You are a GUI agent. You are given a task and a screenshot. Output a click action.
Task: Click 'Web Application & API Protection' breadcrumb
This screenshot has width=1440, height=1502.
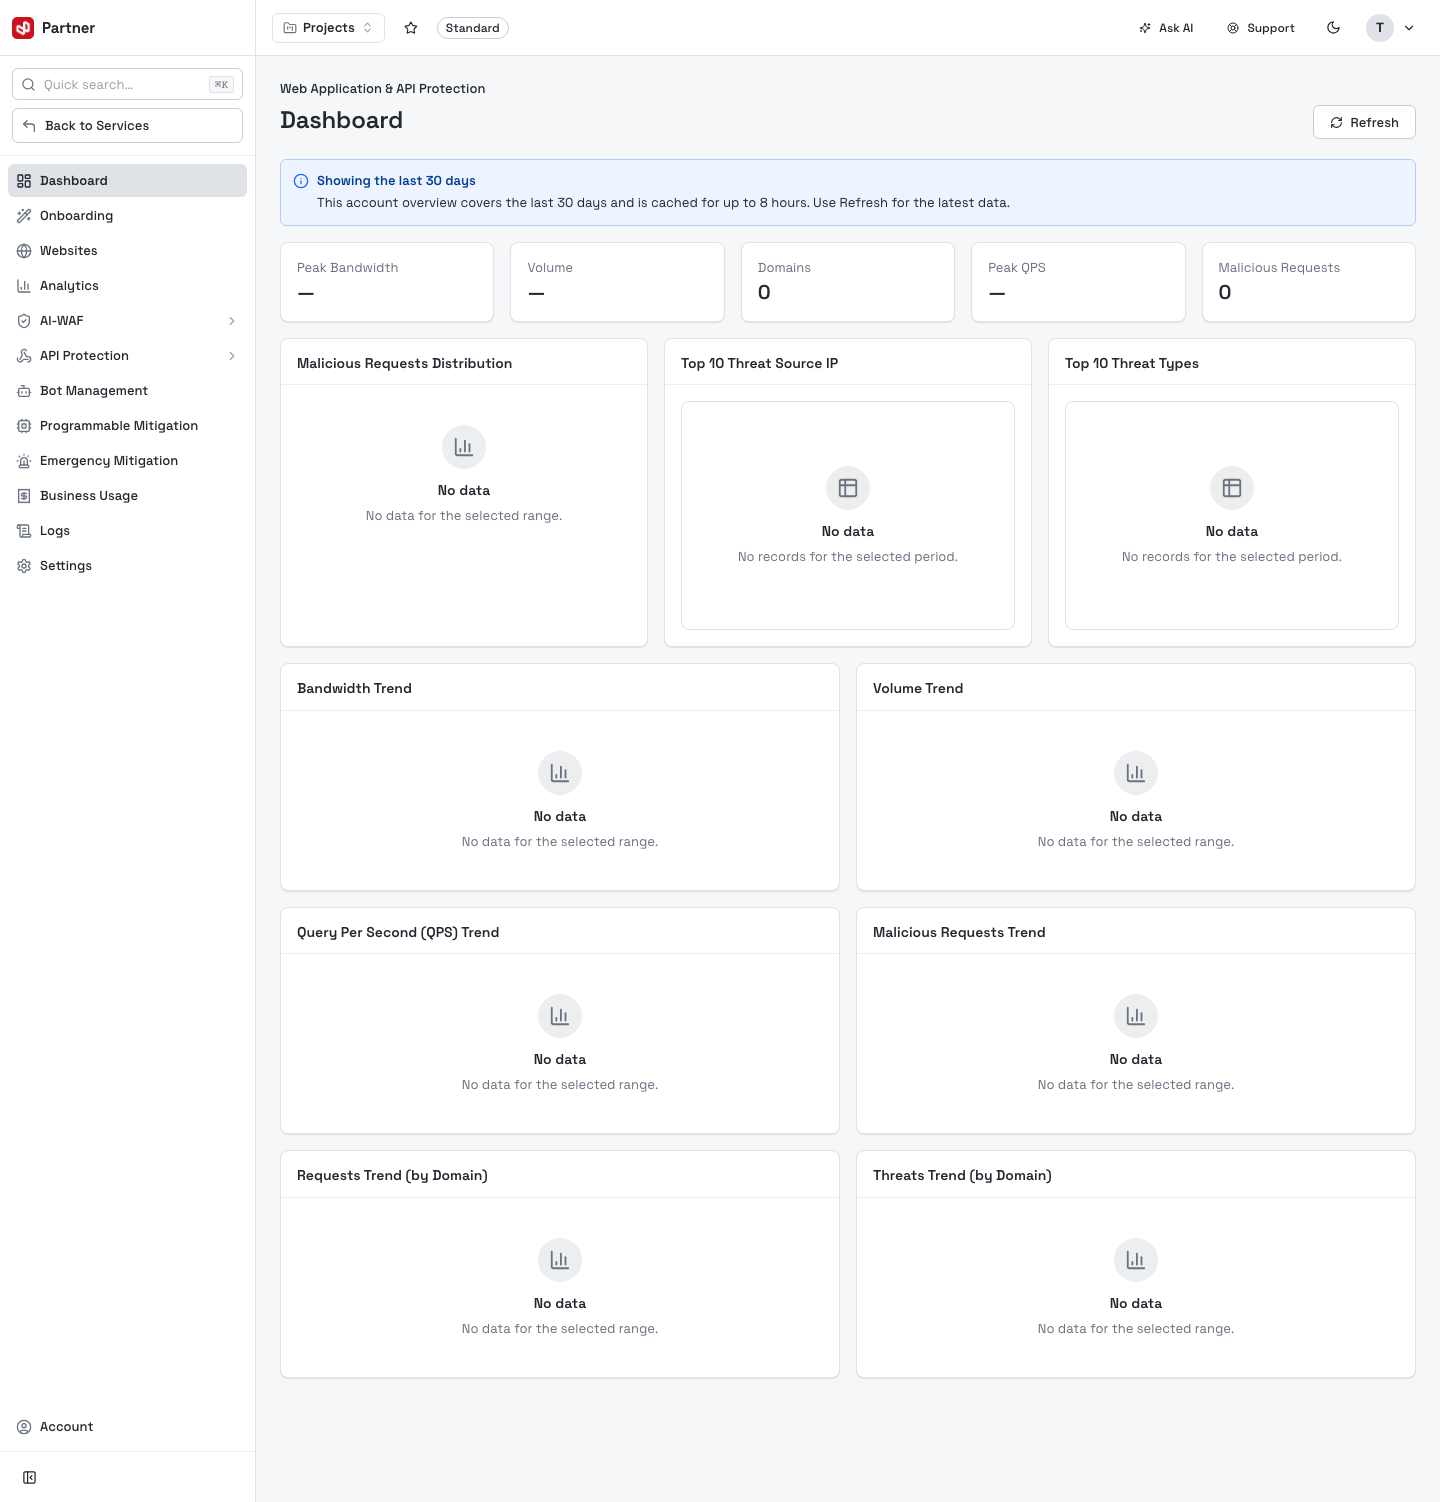tap(382, 89)
